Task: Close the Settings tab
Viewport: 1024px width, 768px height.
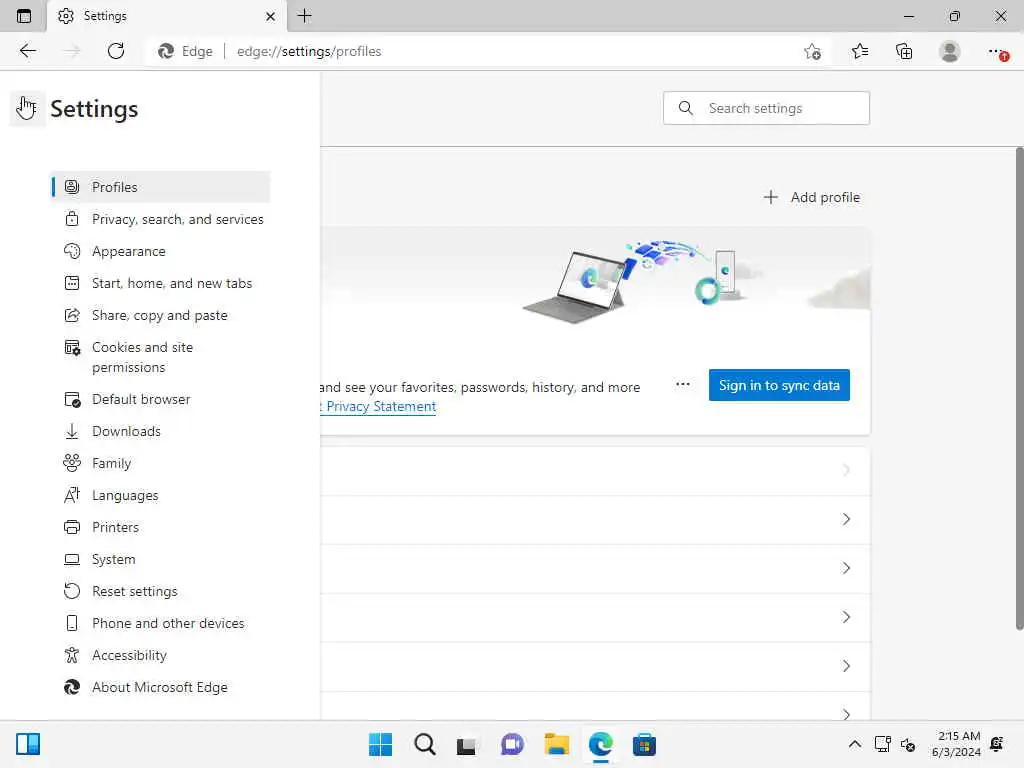Action: click(270, 16)
